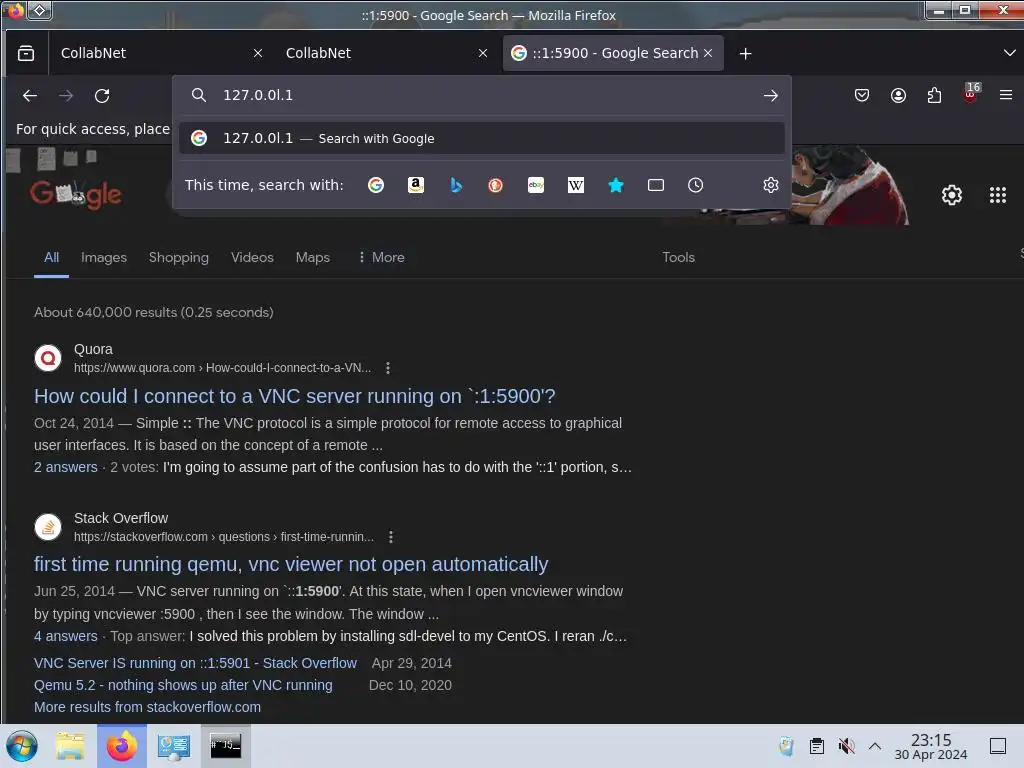Open a new tab with plus button
1024x768 pixels.
pos(745,54)
